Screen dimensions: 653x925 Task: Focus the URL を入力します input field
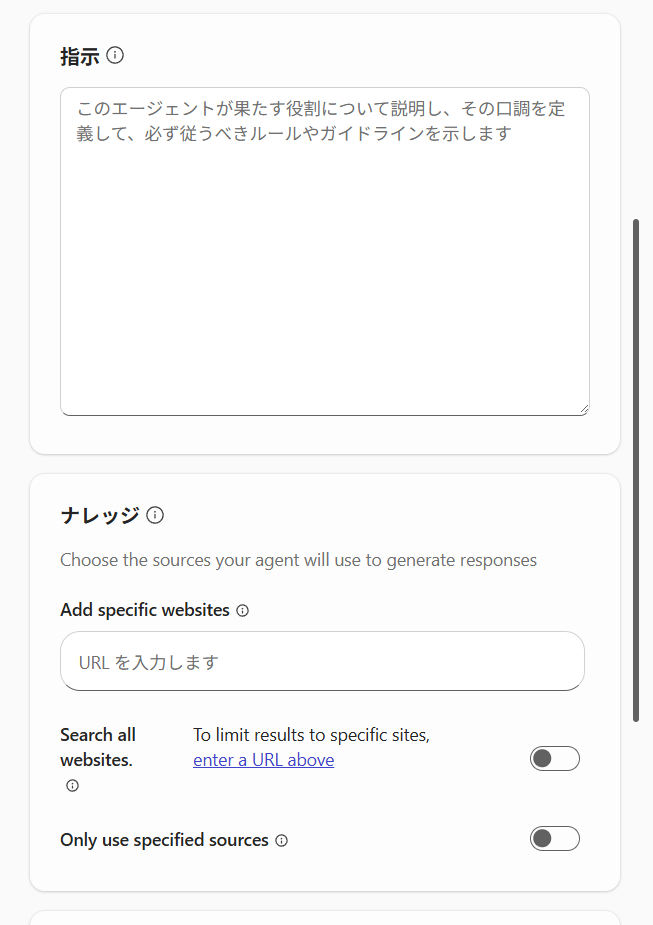[x=322, y=661]
